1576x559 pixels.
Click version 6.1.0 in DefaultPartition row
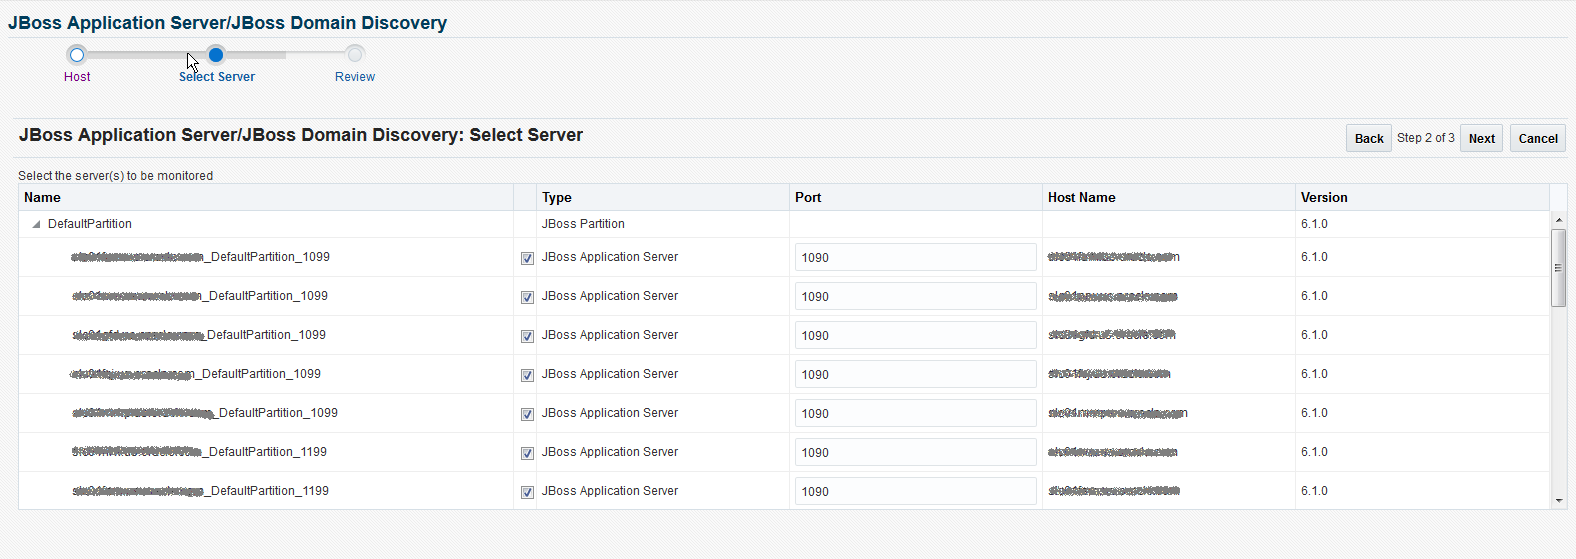coord(1314,224)
